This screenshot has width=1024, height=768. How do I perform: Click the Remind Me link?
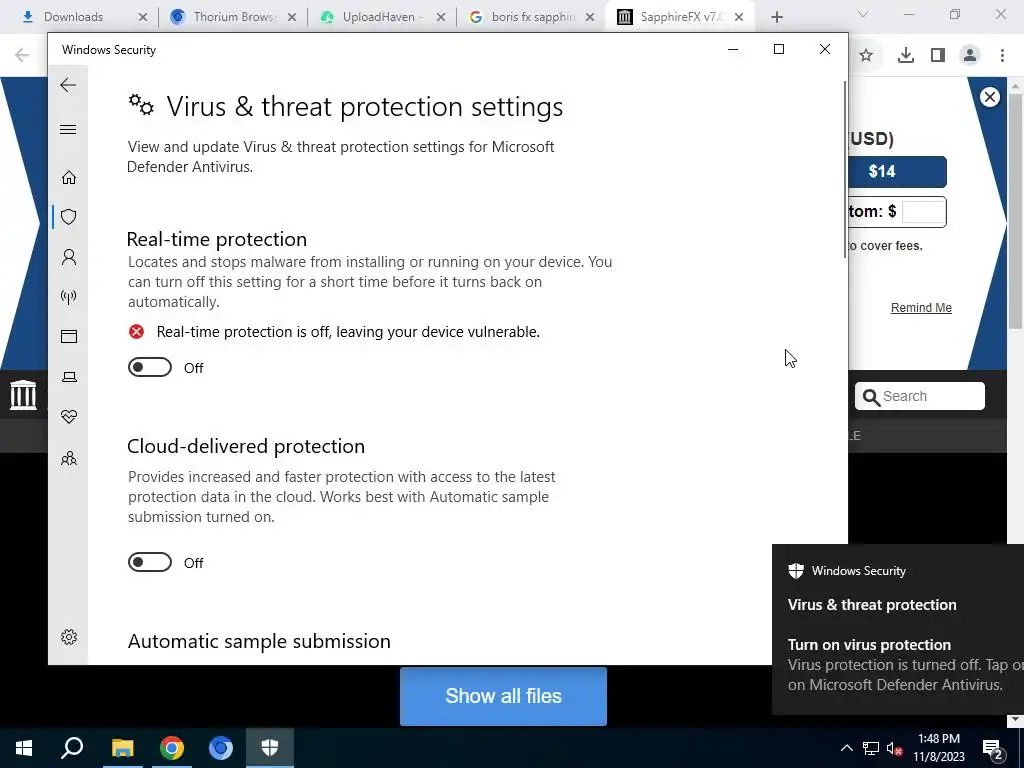pos(921,308)
